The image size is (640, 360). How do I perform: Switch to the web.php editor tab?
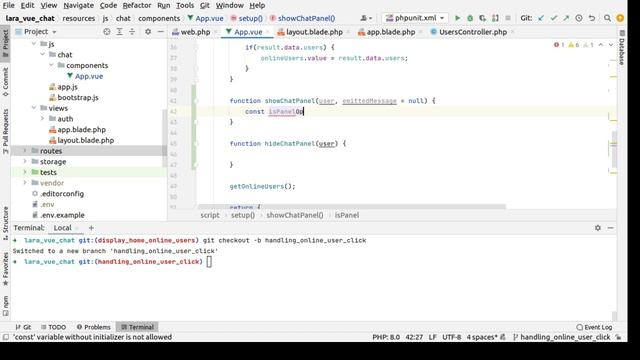195,32
